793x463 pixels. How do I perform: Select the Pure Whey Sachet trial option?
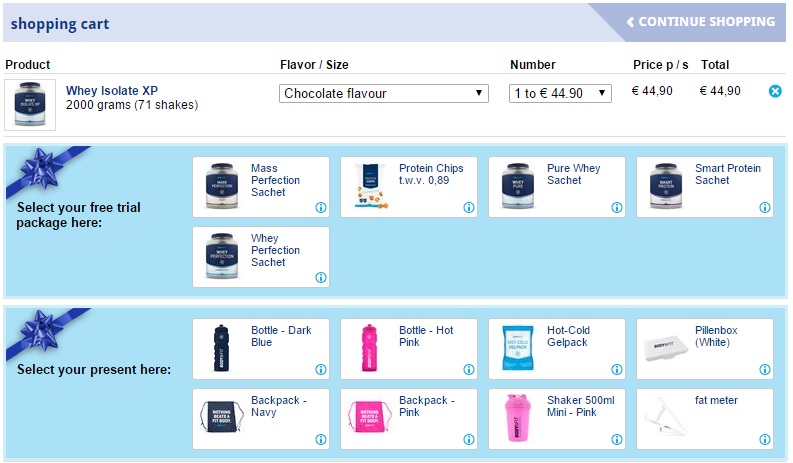pyautogui.click(x=556, y=186)
